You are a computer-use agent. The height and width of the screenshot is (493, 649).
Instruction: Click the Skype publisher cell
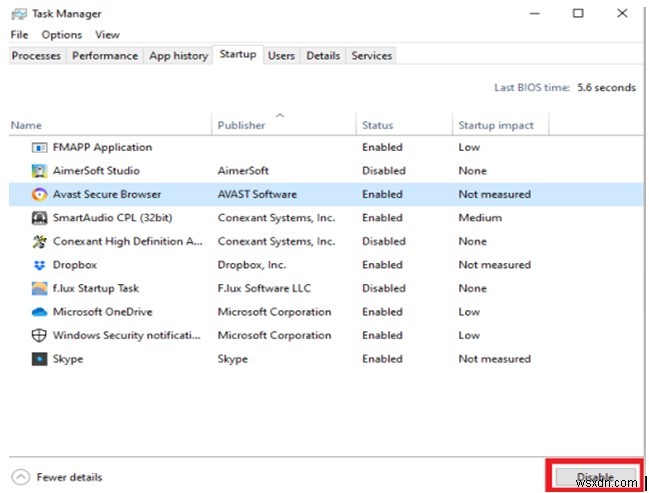[233, 359]
